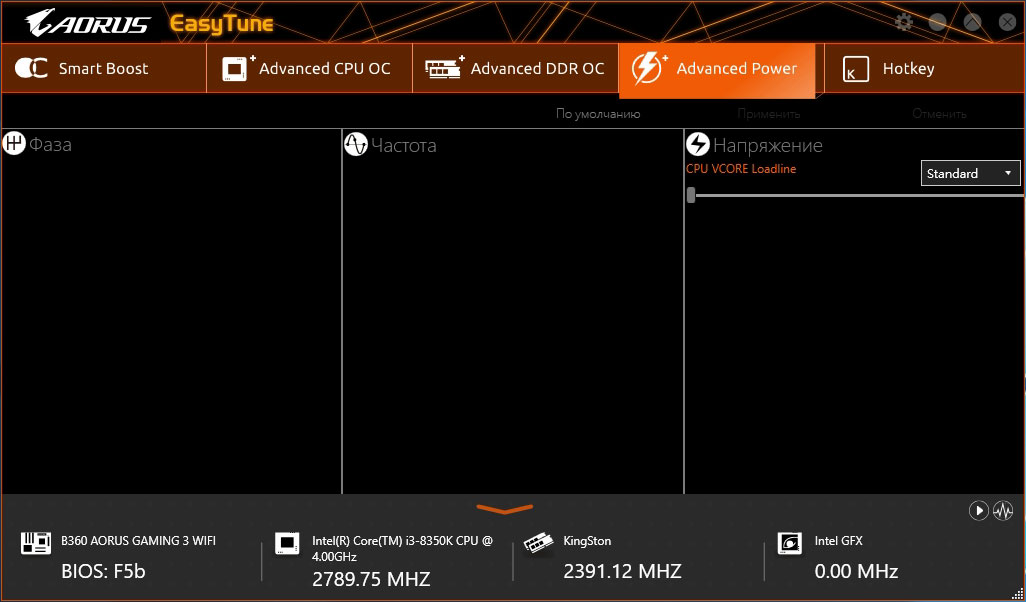The height and width of the screenshot is (602, 1026).
Task: Click the B360 AORUS GAMING 3 WIFI label
Action: [x=138, y=541]
